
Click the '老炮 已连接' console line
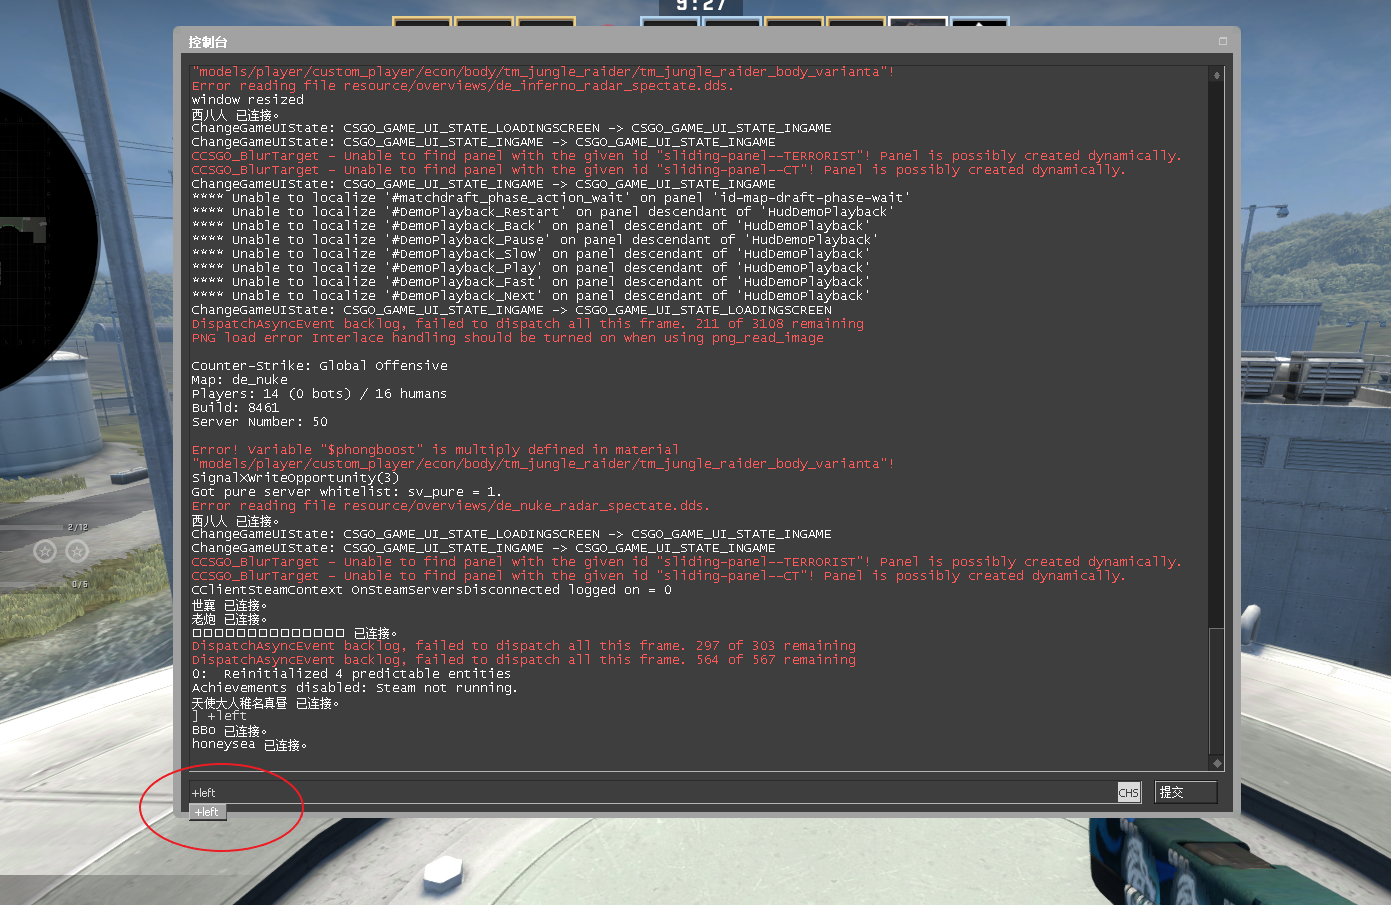point(229,619)
